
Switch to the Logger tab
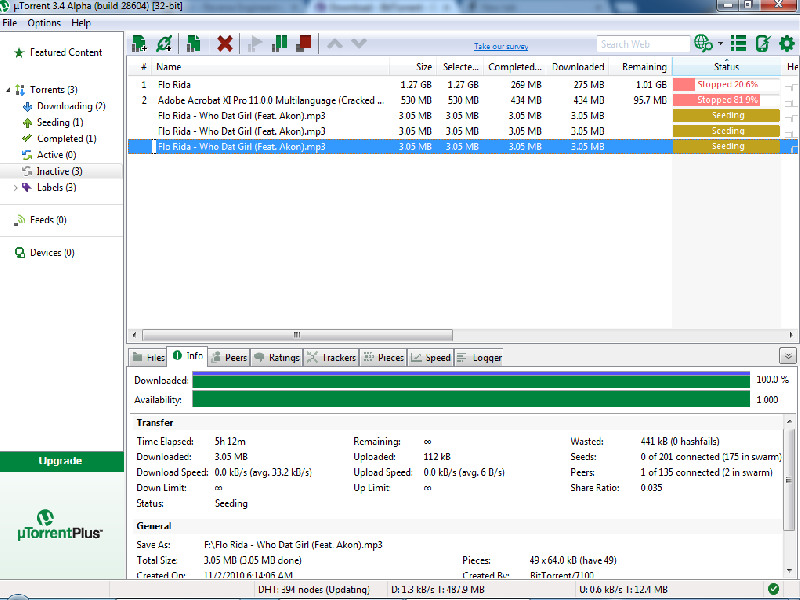[x=479, y=357]
